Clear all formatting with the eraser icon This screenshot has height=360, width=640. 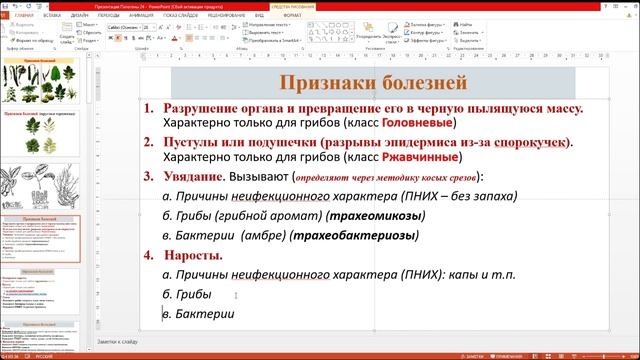tap(178, 27)
